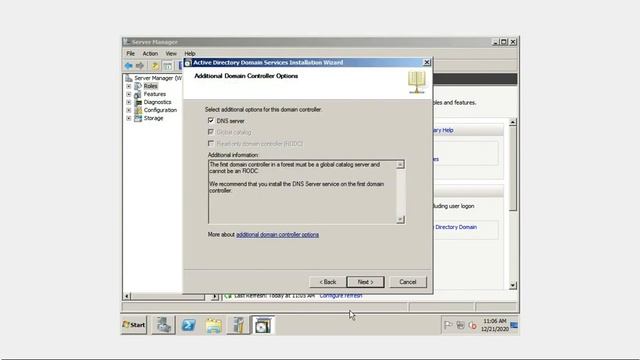This screenshot has width=640, height=360.
Task: Select the Roles icon in the tree
Action: (x=138, y=86)
